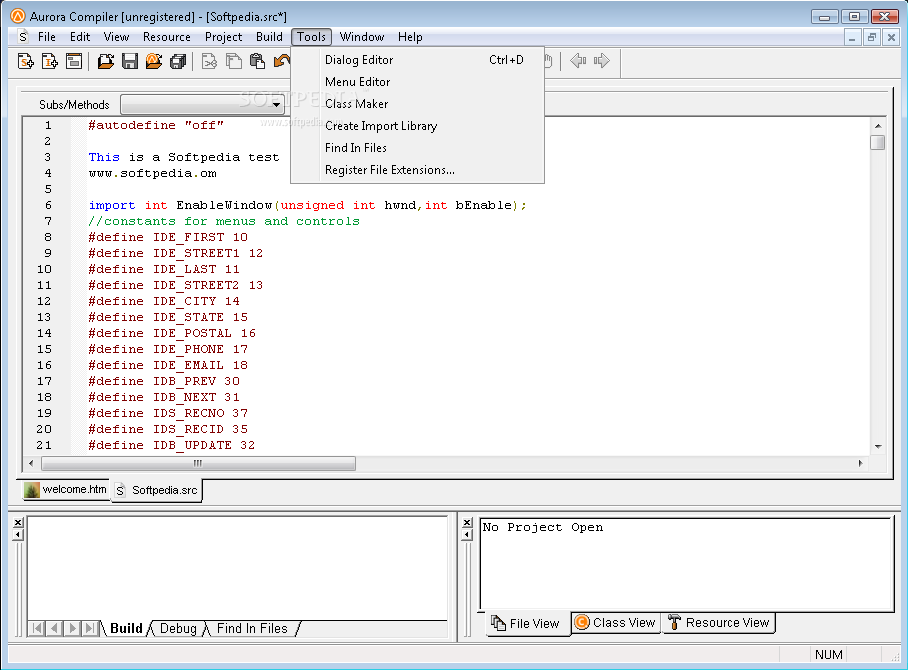Viewport: 908px width, 670px height.
Task: Close the inner document window
Action: (891, 38)
